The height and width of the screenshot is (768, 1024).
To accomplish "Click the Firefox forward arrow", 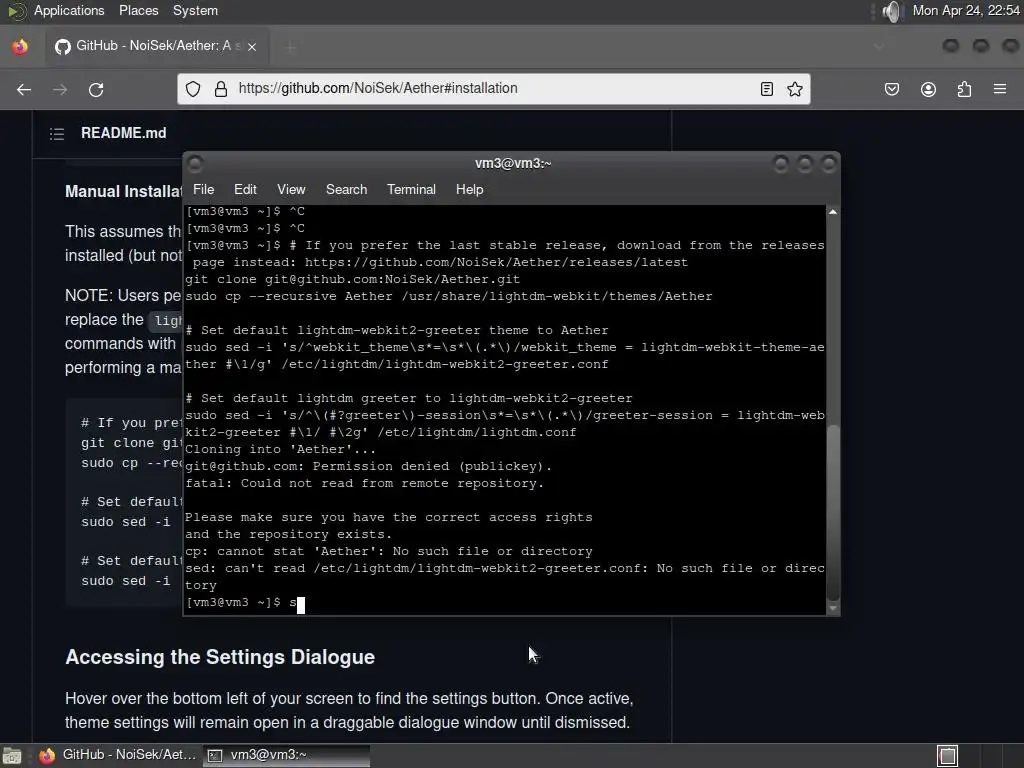I will click(60, 89).
